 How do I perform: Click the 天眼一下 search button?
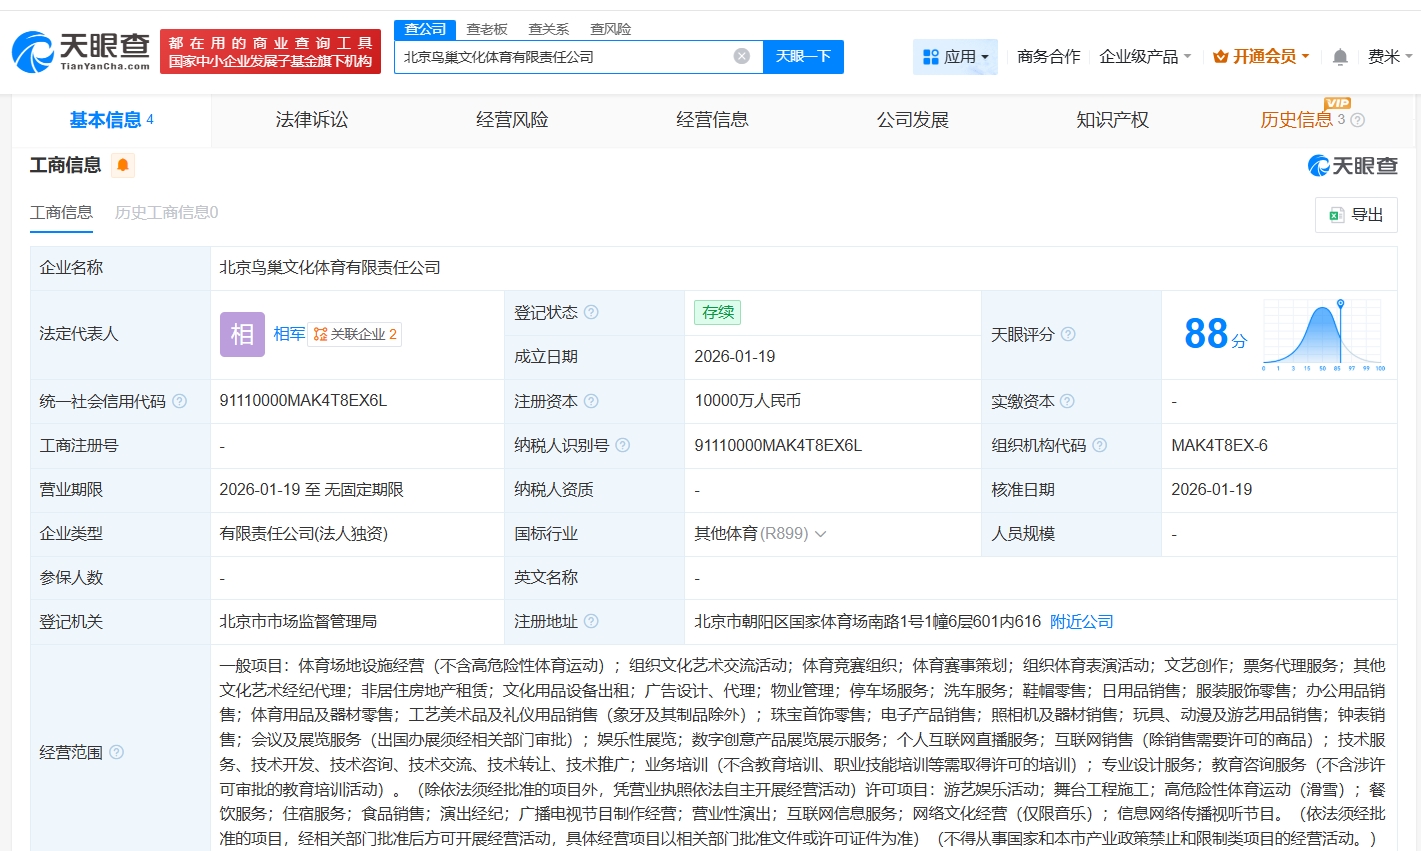click(x=803, y=56)
